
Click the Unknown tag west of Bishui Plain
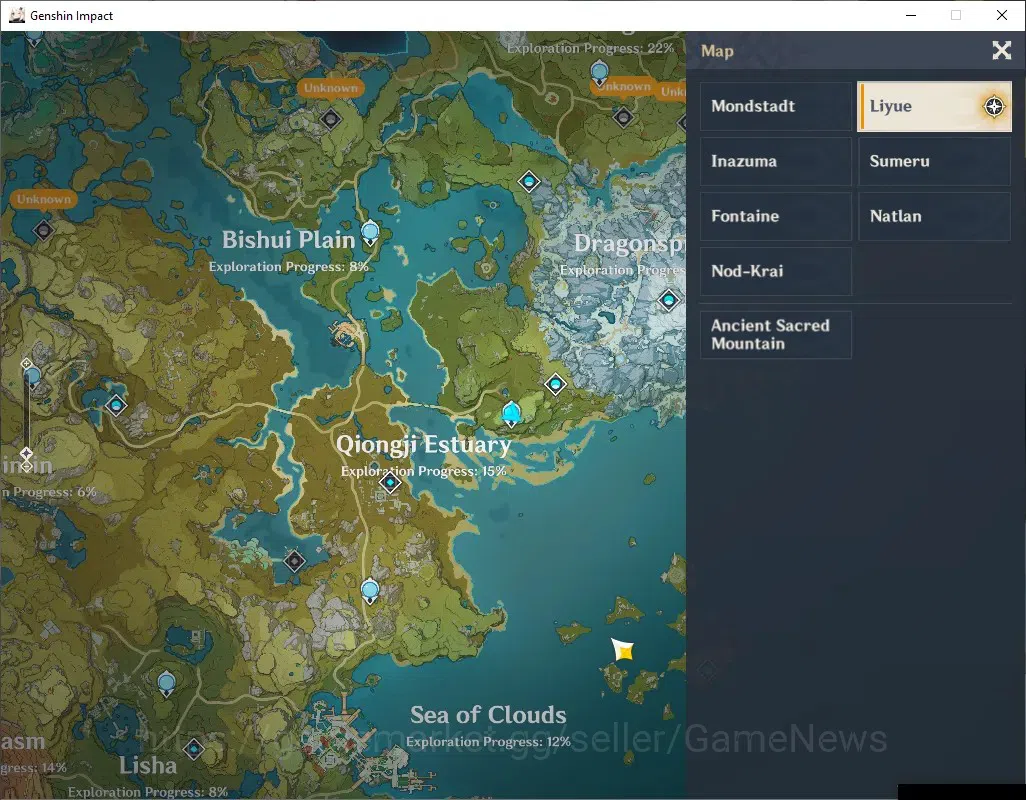click(x=44, y=199)
